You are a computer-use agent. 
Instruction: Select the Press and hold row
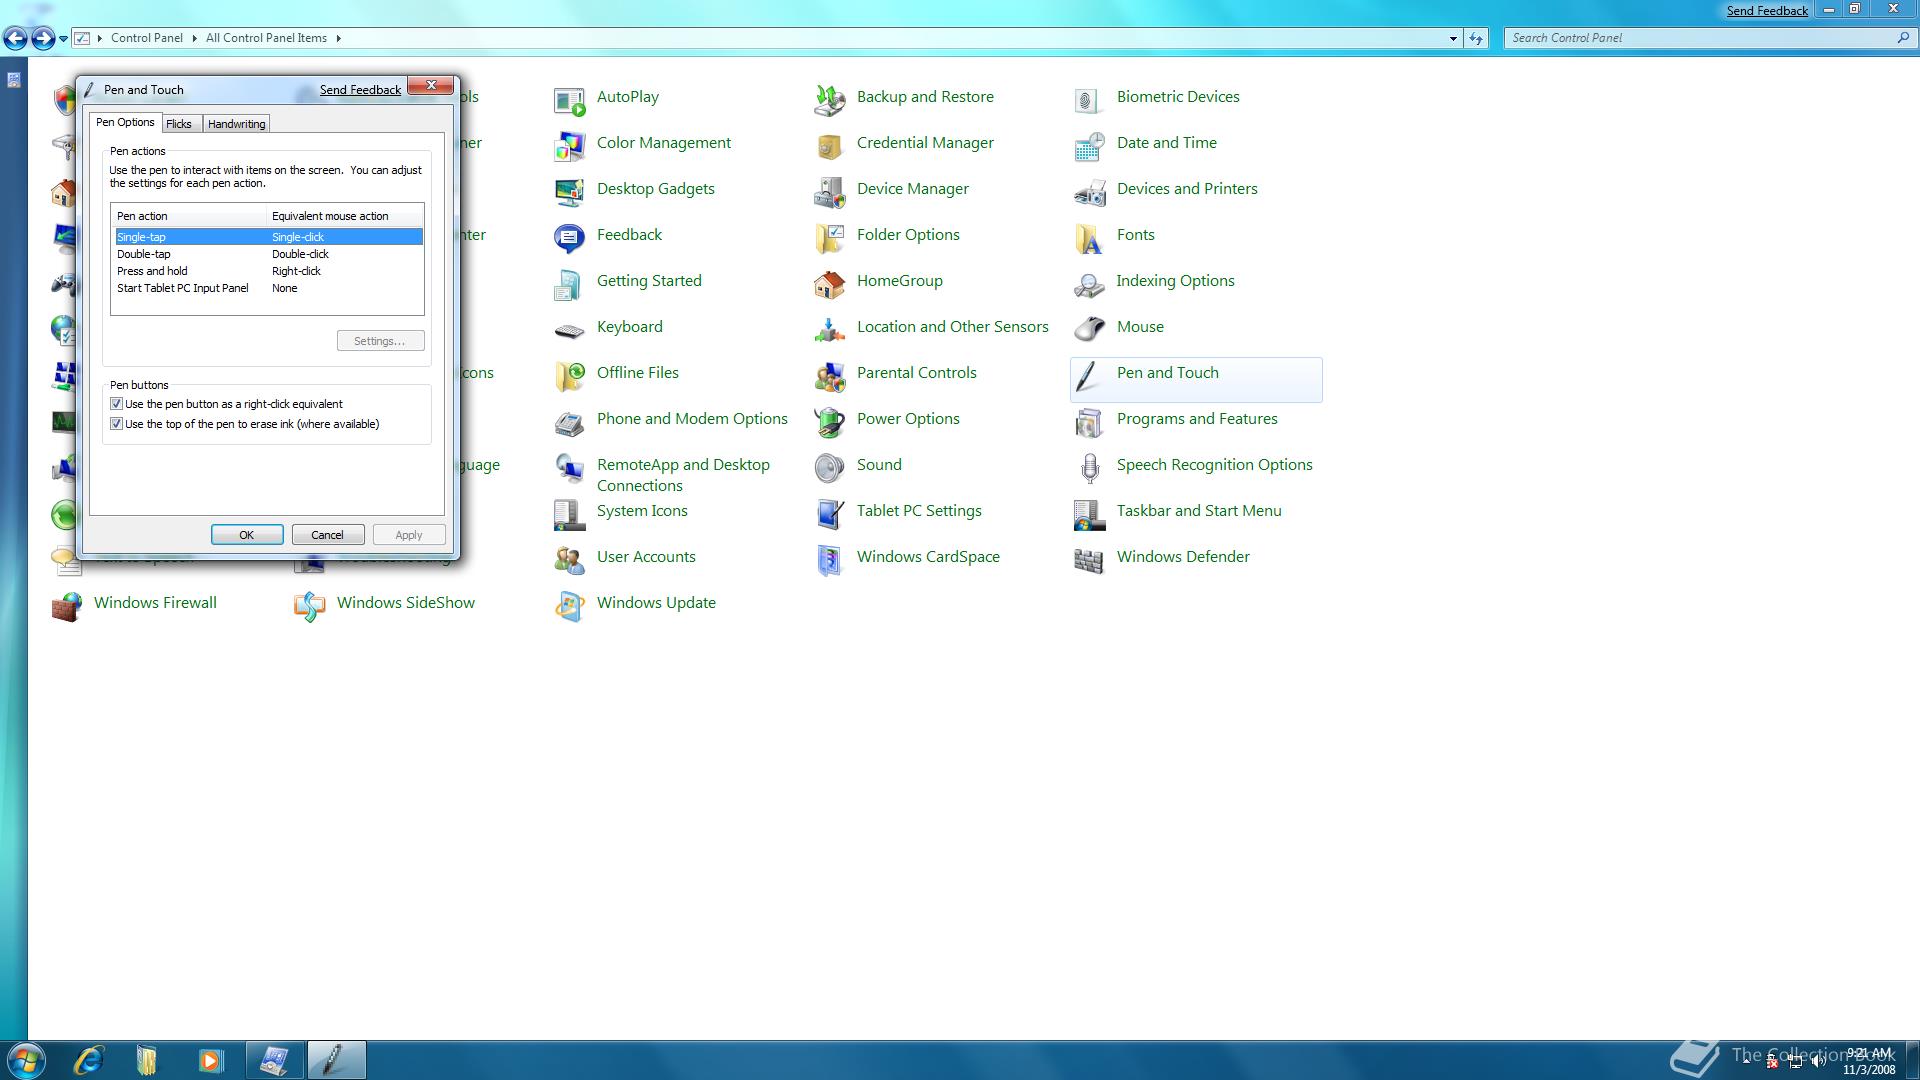pos(268,271)
